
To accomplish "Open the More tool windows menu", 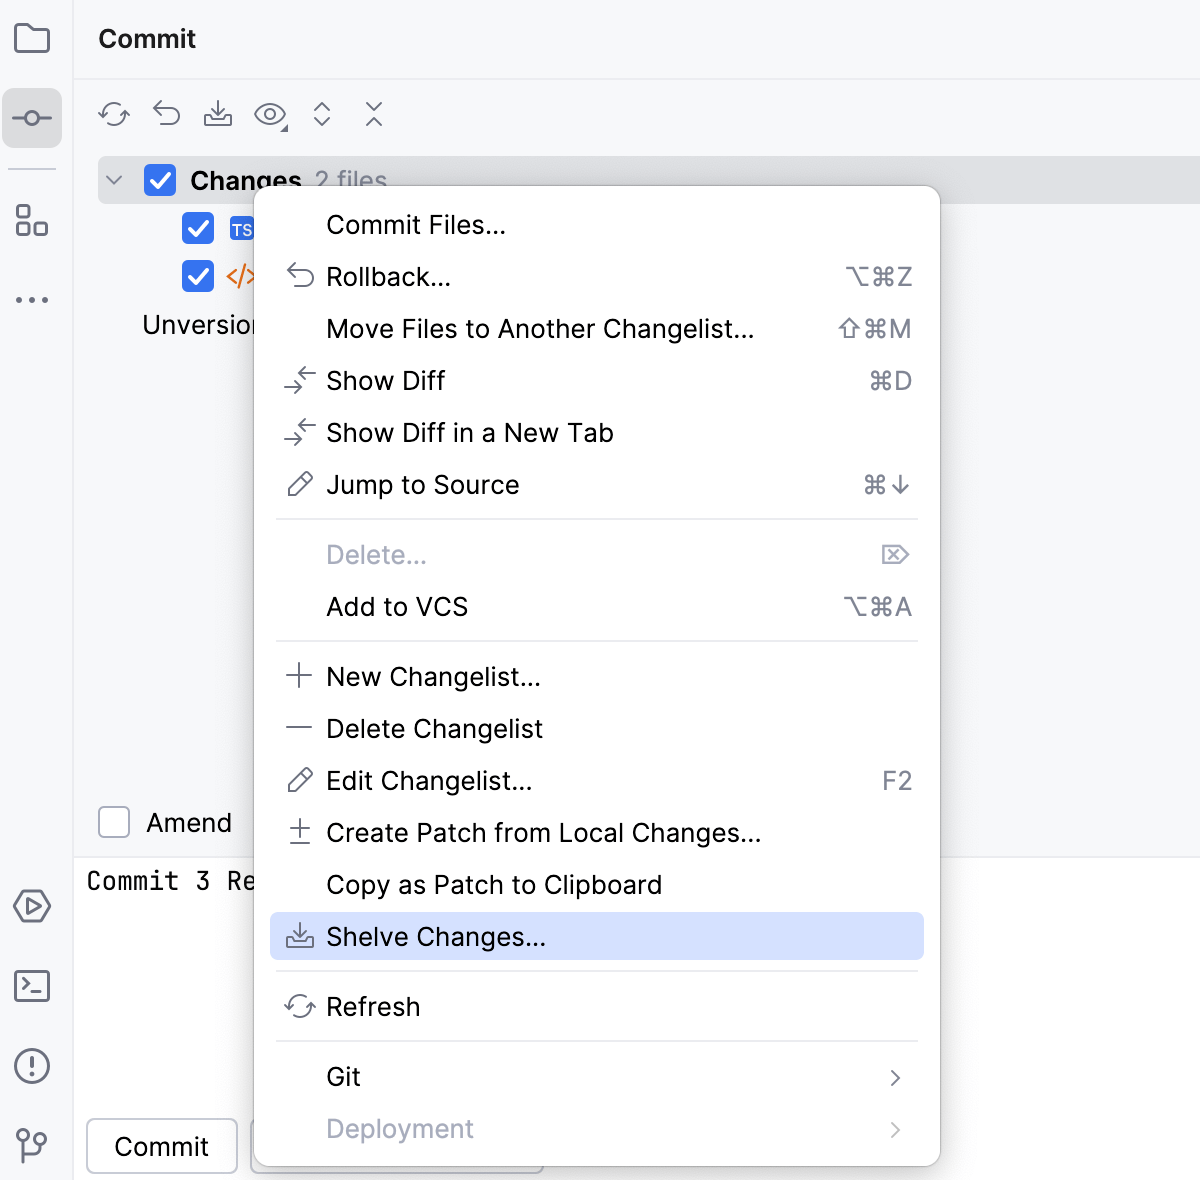I will tap(32, 300).
